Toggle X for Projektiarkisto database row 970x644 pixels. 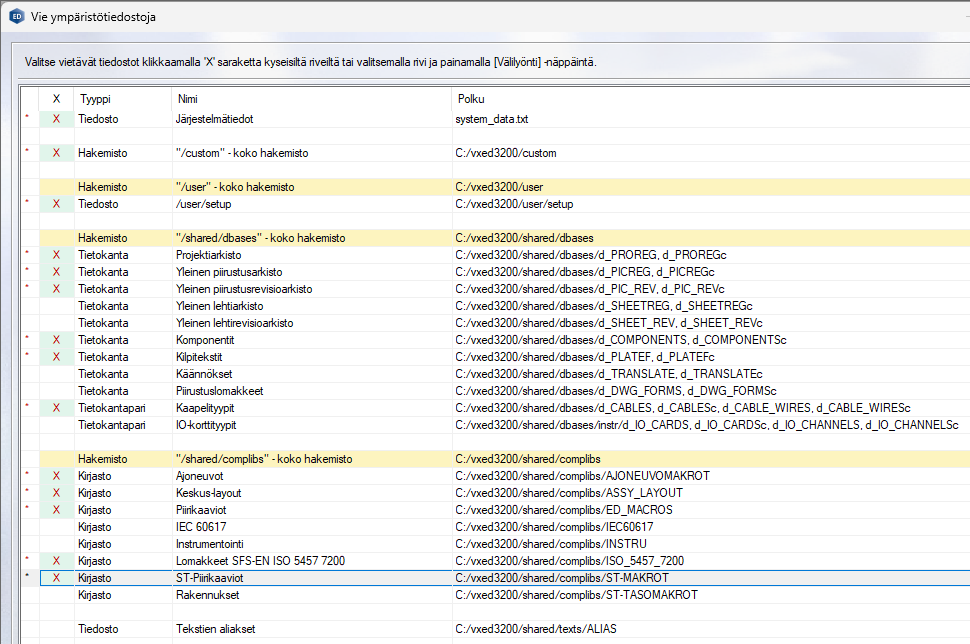click(x=57, y=255)
